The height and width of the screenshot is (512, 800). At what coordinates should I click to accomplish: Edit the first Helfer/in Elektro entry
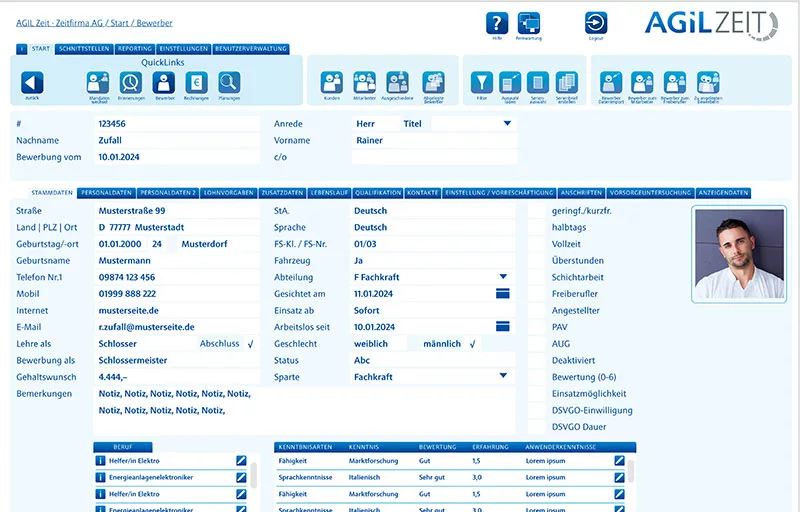tap(241, 460)
